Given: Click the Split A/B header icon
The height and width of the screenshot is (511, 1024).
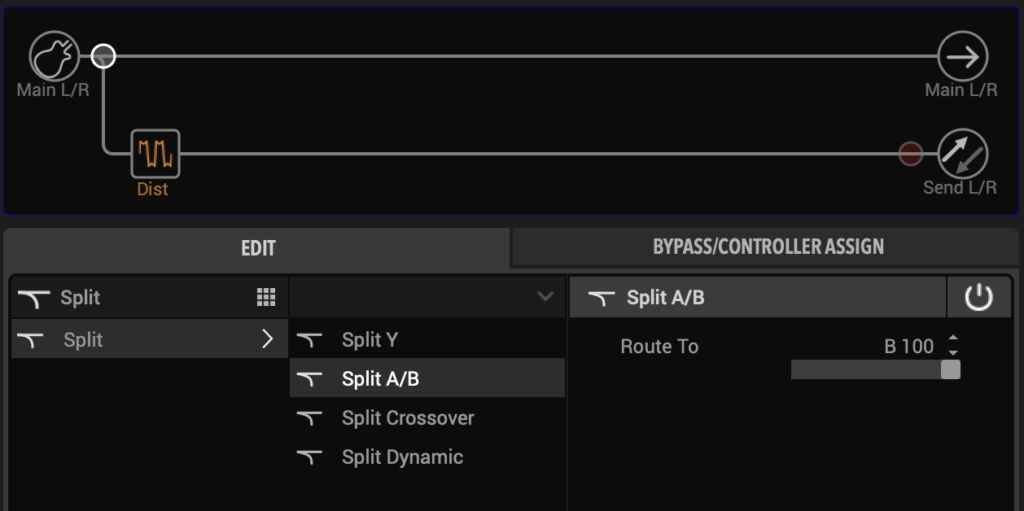Looking at the screenshot, I should tap(601, 298).
